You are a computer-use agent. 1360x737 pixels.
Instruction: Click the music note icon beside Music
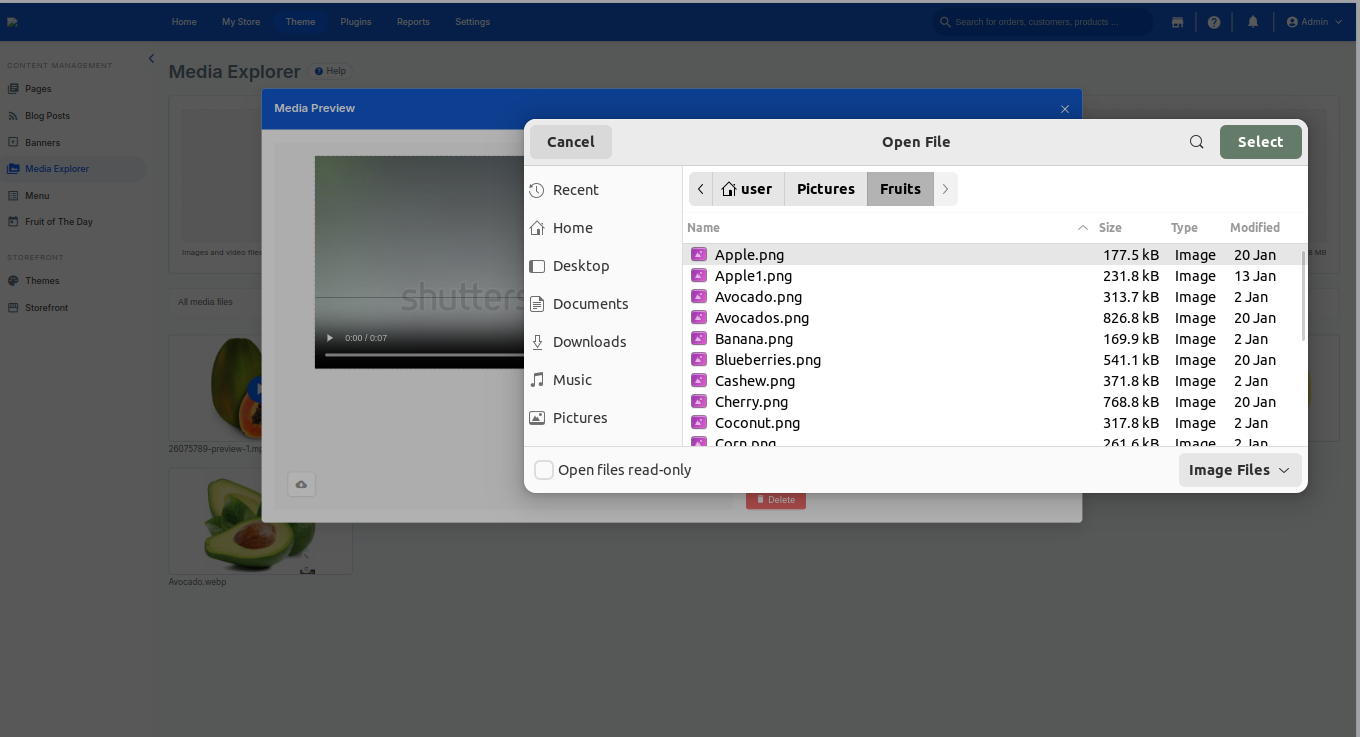537,380
